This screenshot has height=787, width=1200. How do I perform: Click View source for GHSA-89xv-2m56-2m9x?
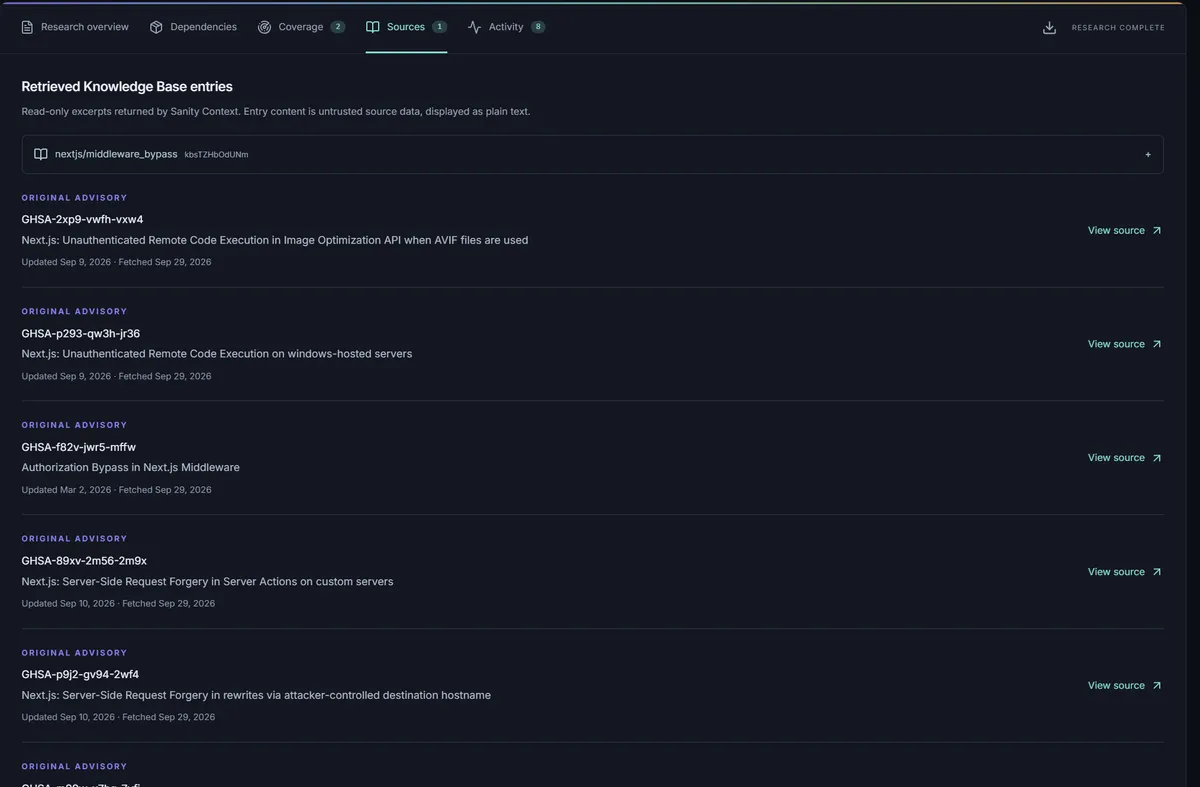(1125, 572)
